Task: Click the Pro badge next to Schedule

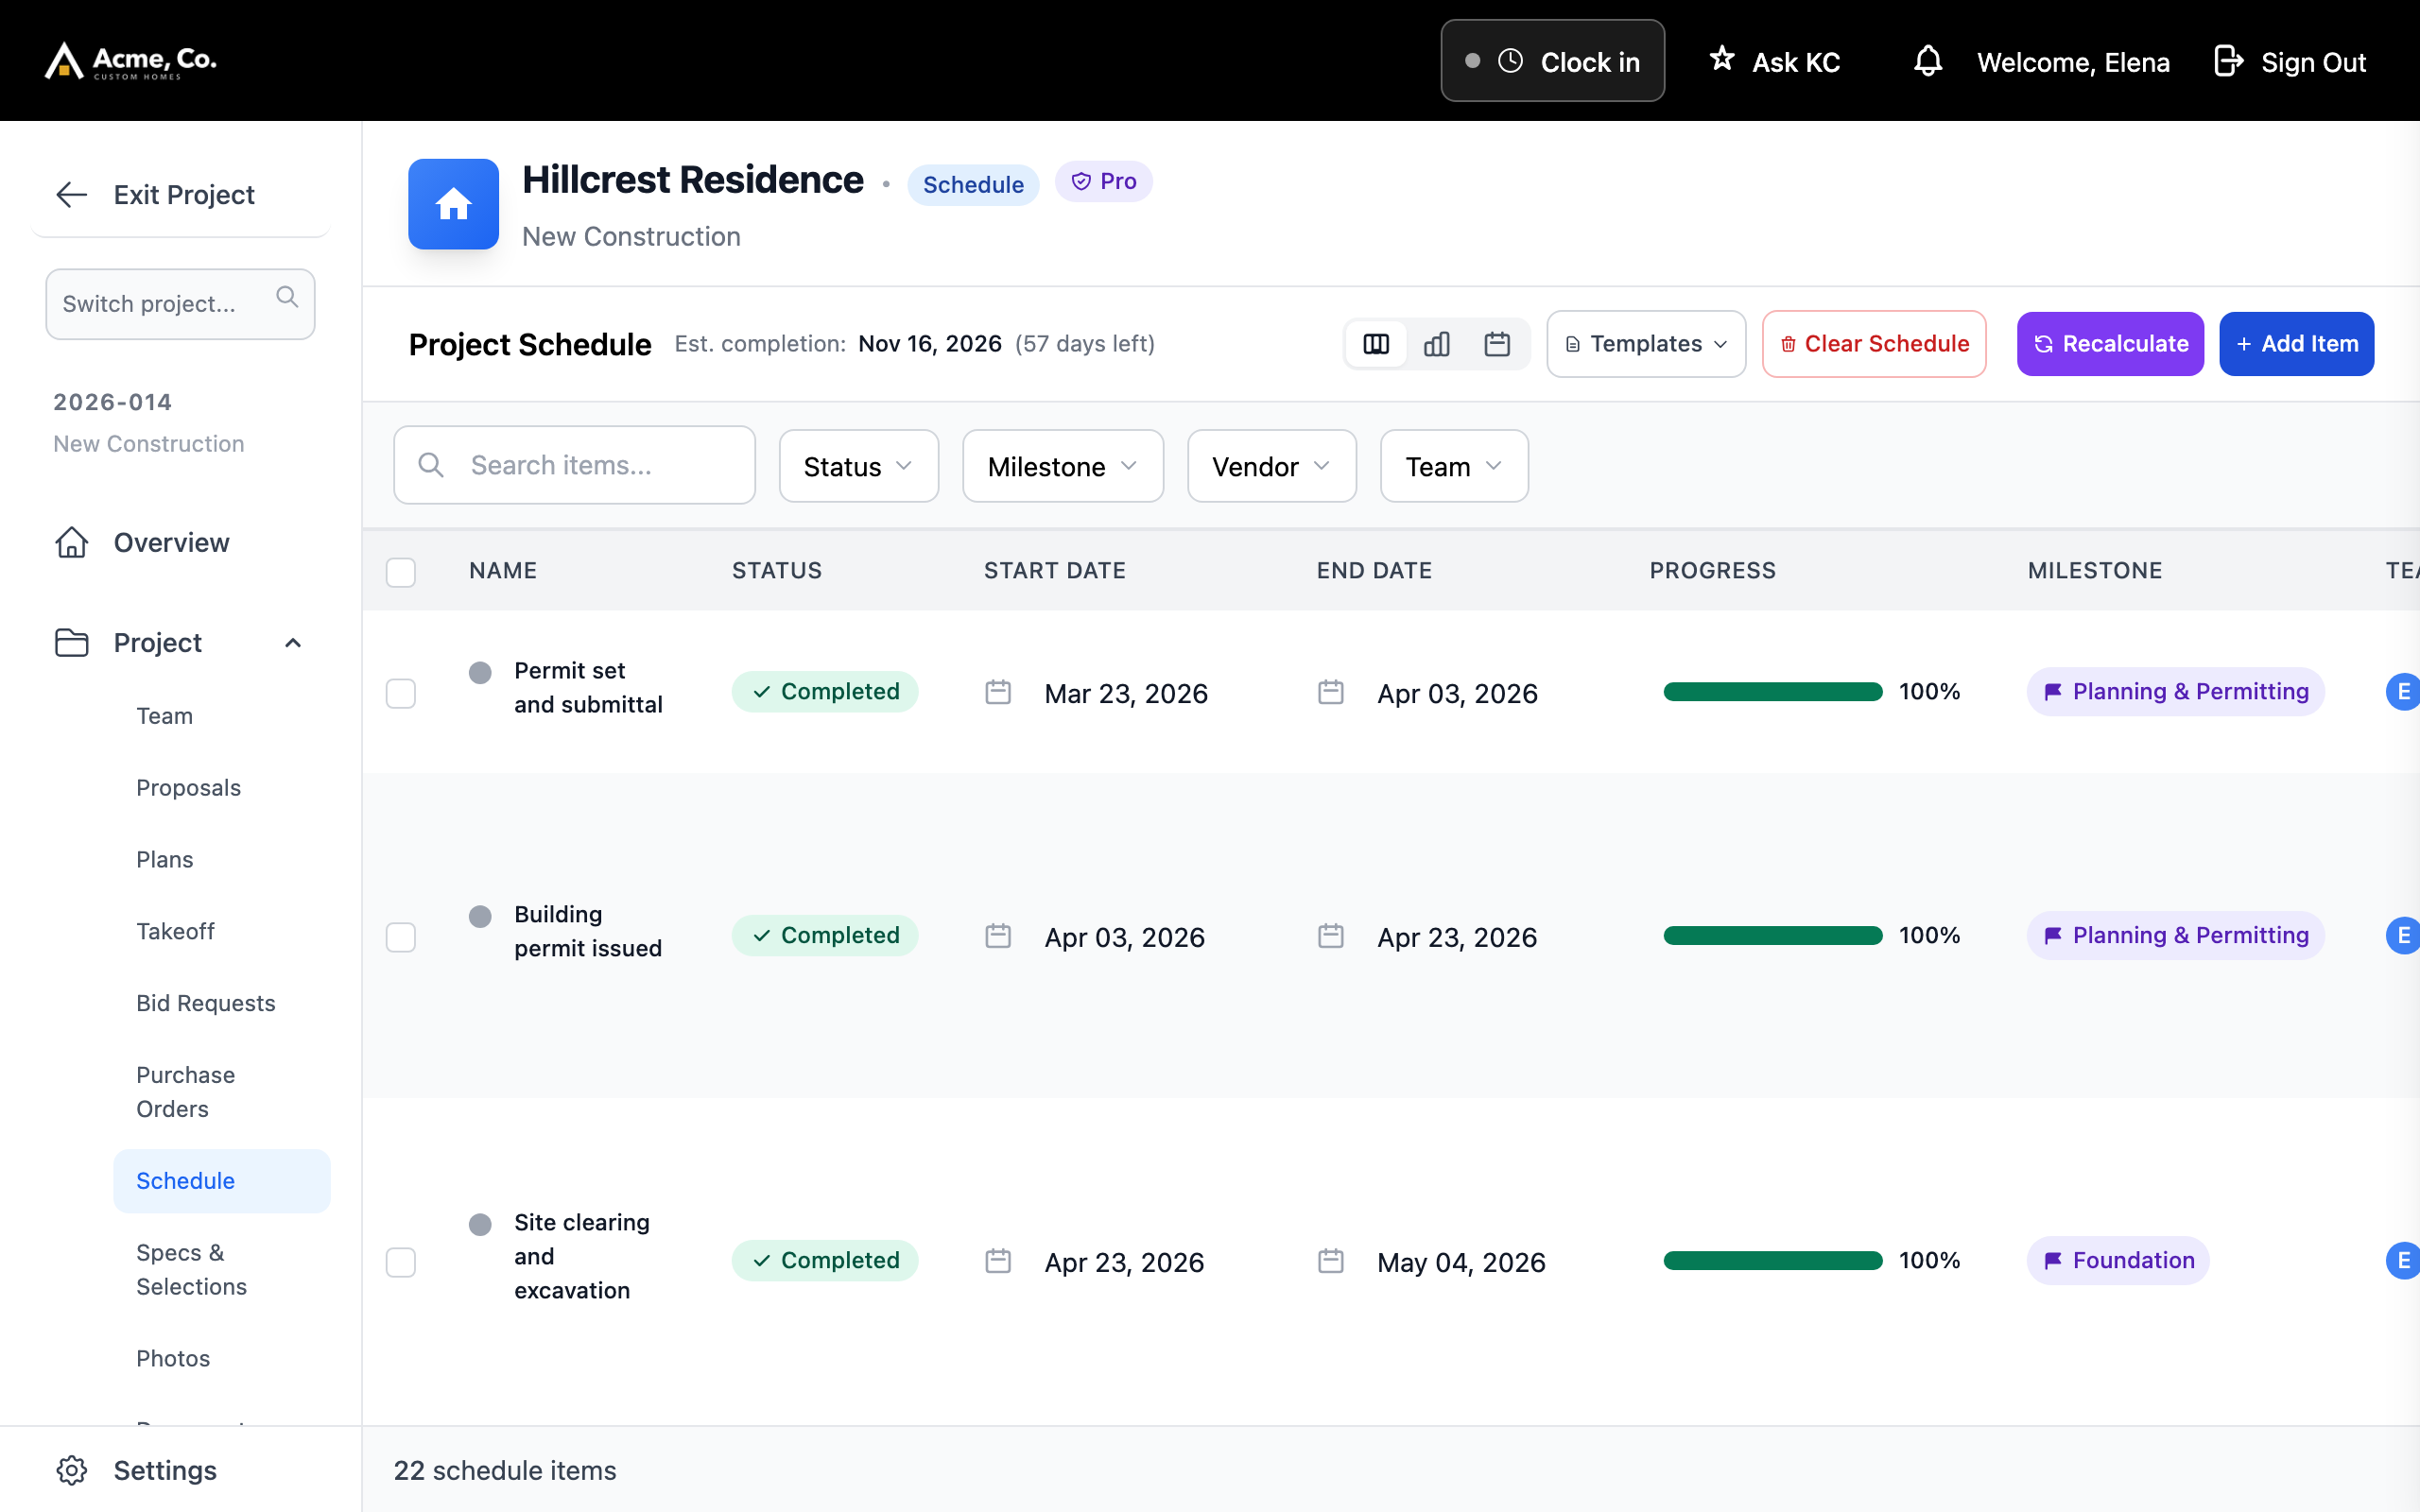Action: click(x=1103, y=182)
